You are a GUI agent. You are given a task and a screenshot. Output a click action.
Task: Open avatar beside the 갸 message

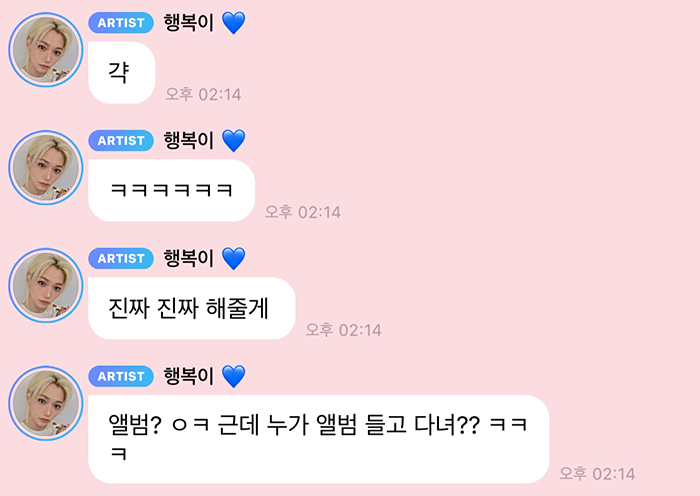click(46, 50)
